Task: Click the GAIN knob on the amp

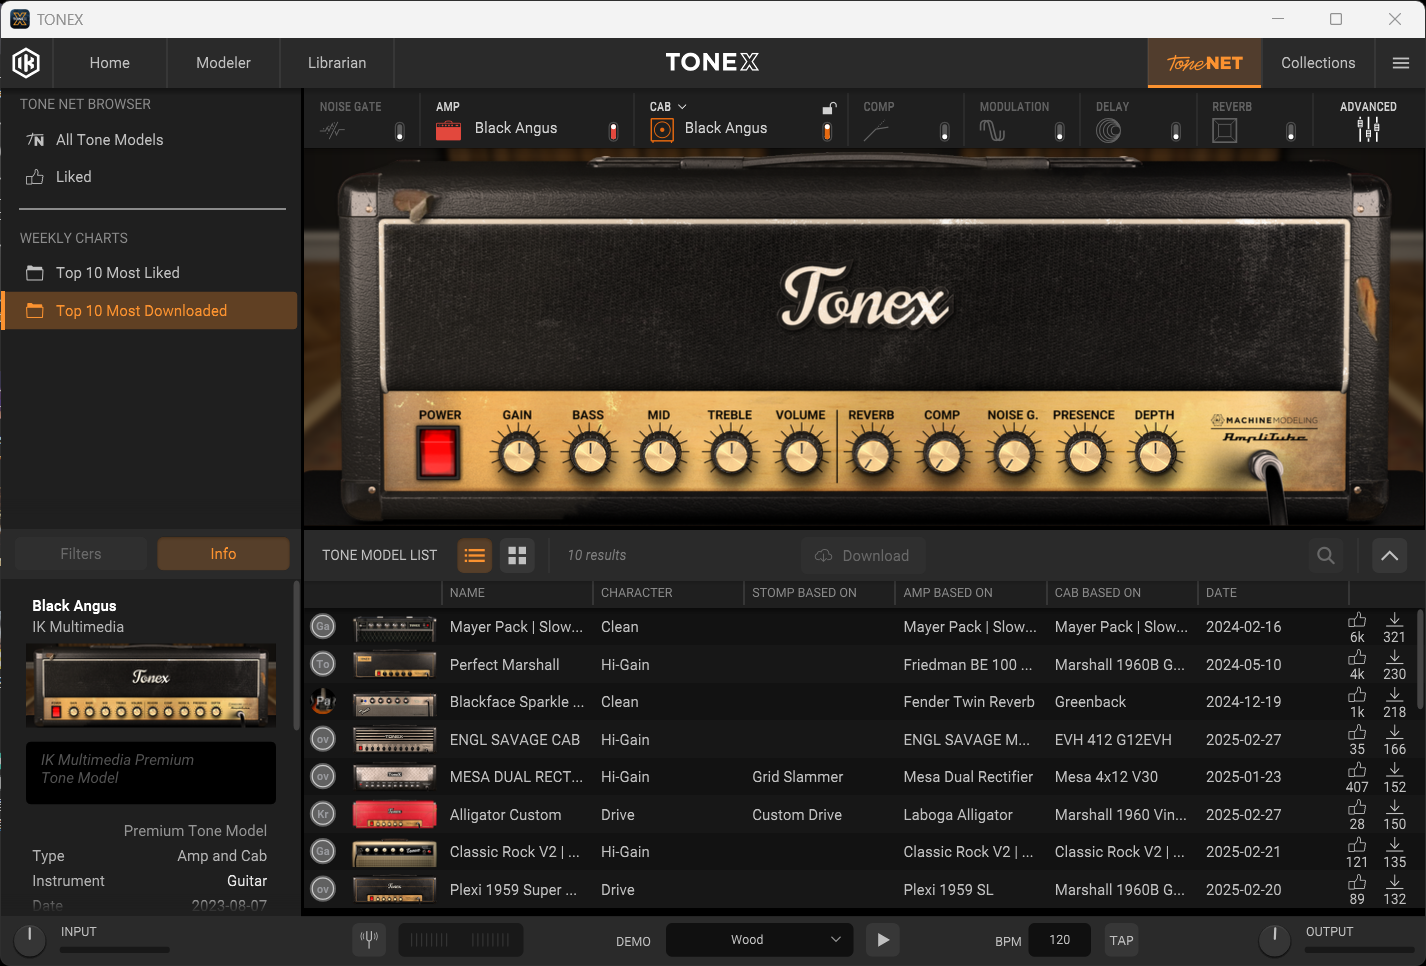Action: click(518, 454)
